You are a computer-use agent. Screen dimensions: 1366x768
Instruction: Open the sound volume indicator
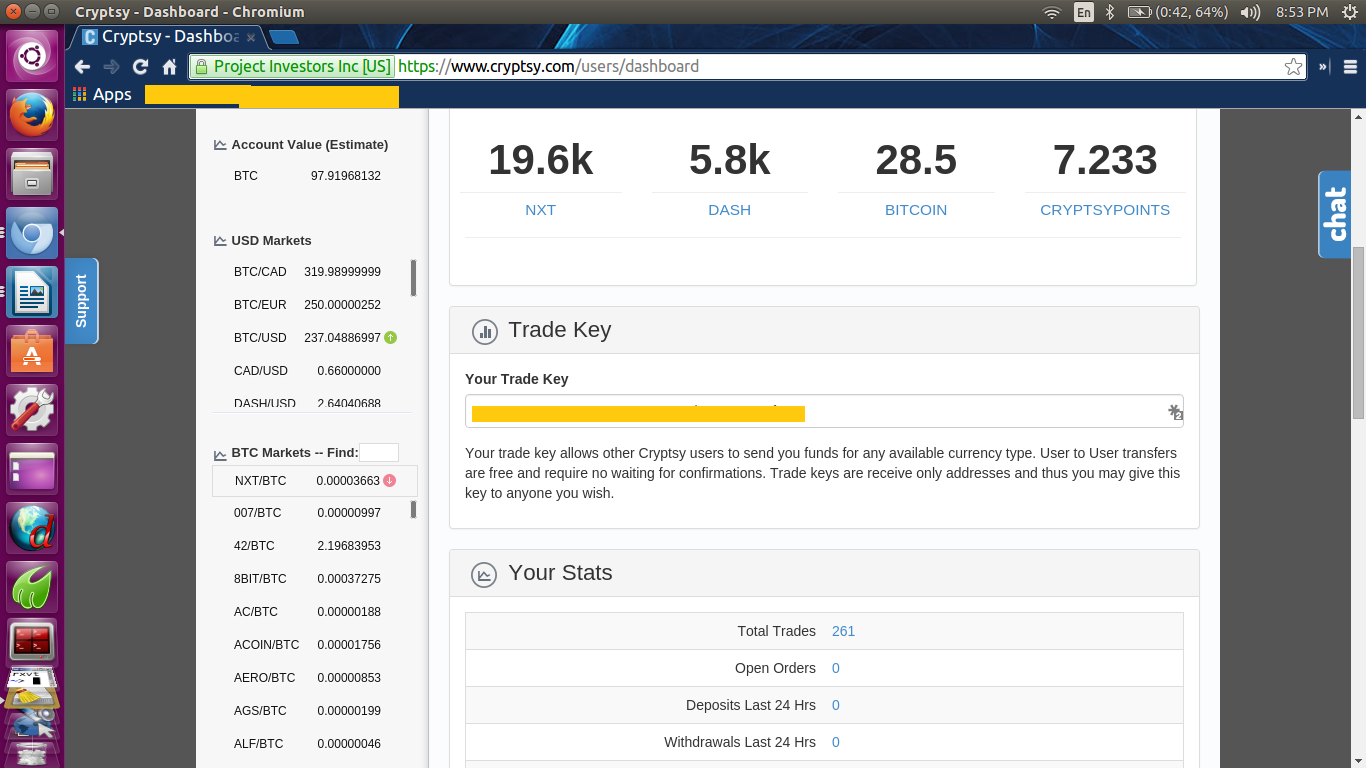pos(1250,12)
